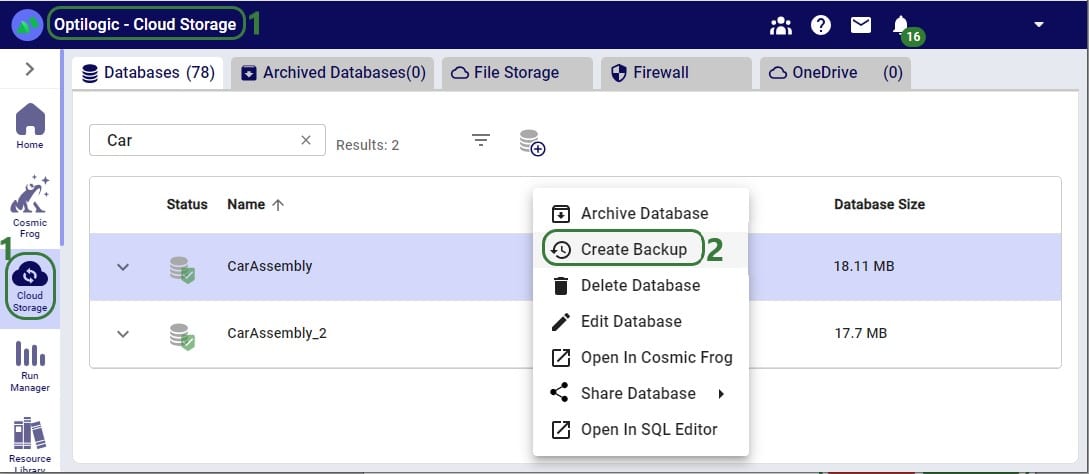Expand the left navigation sidebar
Viewport: 1089px width, 474px height.
click(30, 69)
